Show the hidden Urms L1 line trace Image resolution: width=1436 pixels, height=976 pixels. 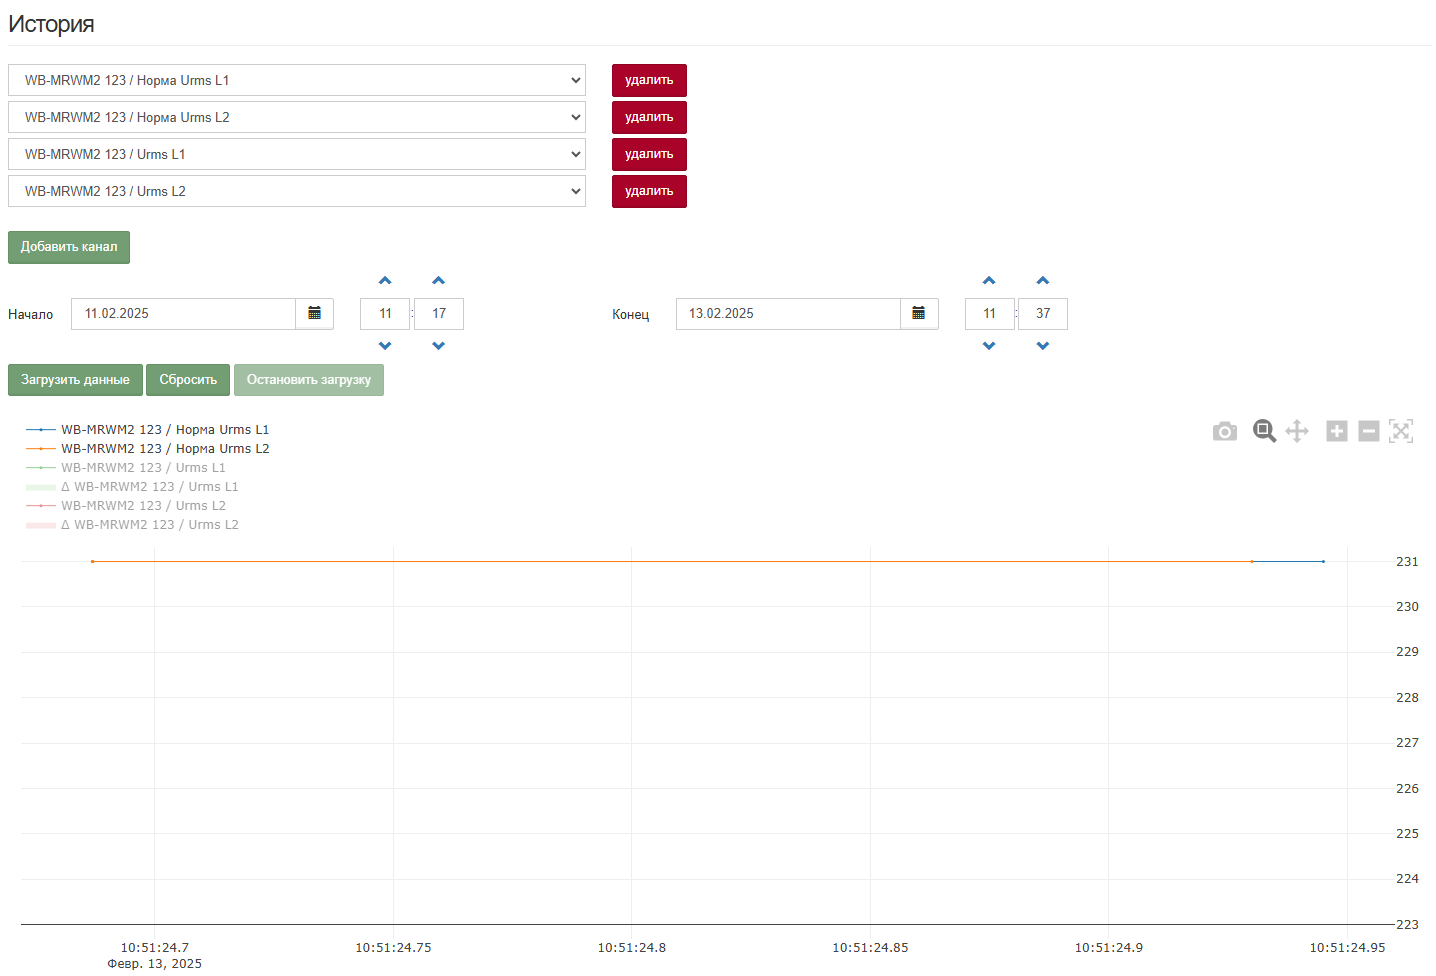(x=126, y=468)
